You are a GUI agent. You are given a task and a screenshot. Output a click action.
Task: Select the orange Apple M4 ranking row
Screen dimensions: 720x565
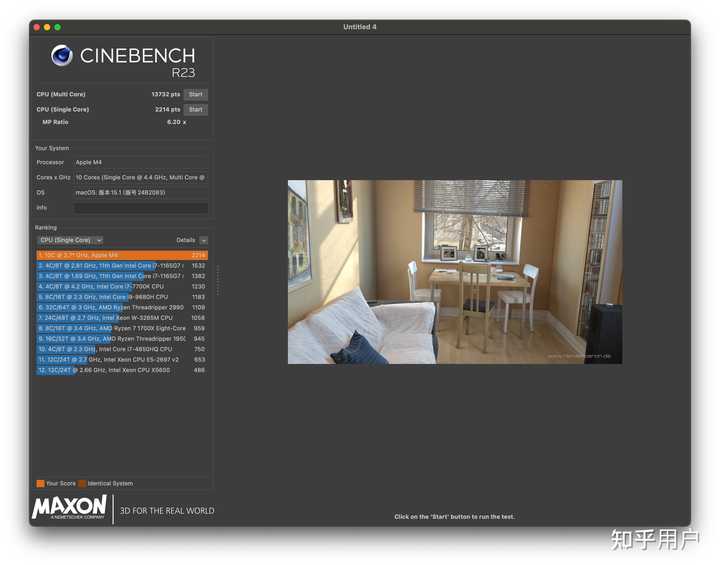click(122, 255)
